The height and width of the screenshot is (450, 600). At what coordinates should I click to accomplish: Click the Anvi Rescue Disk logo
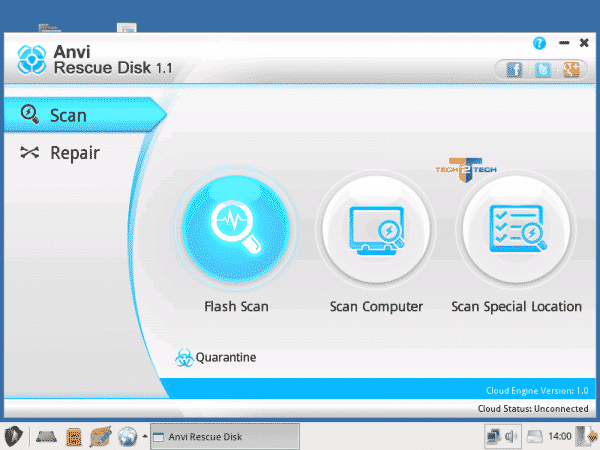pyautogui.click(x=32, y=60)
